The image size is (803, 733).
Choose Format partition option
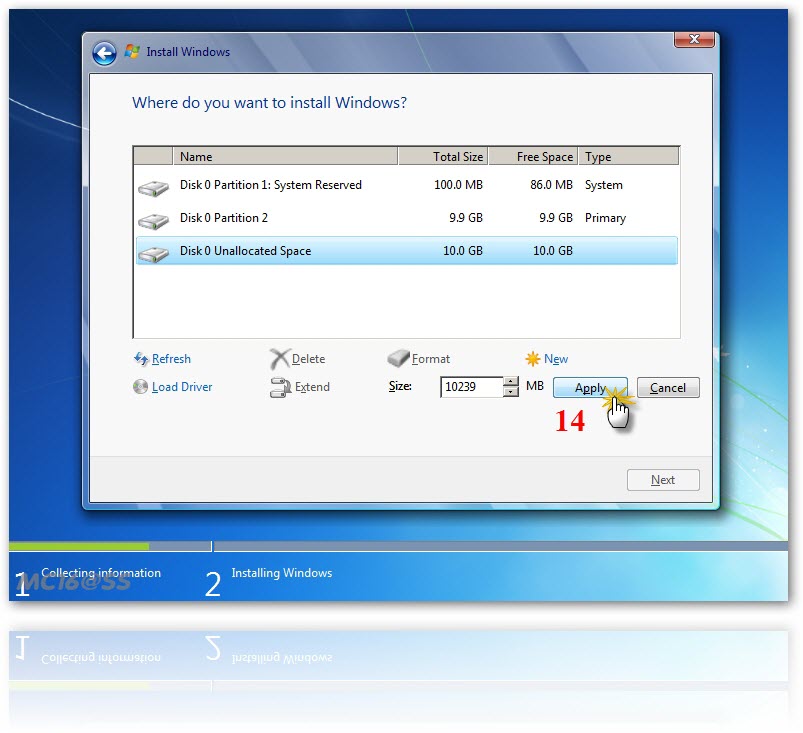pos(431,359)
